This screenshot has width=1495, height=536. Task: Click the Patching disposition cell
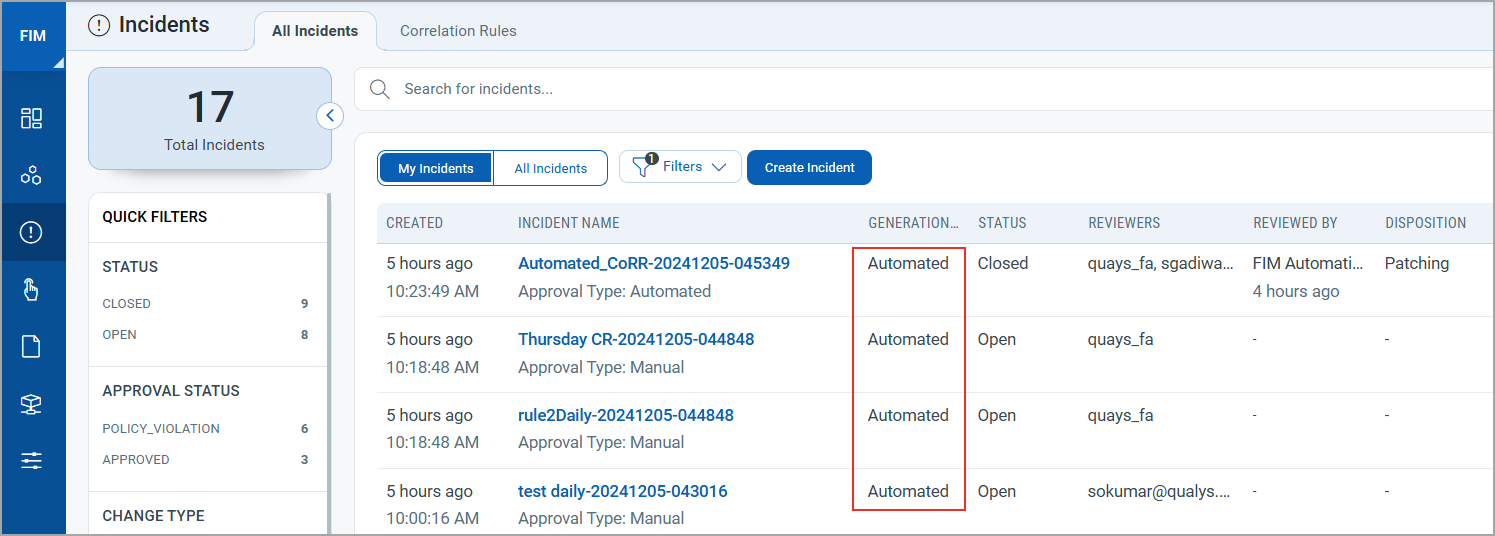[1417, 264]
